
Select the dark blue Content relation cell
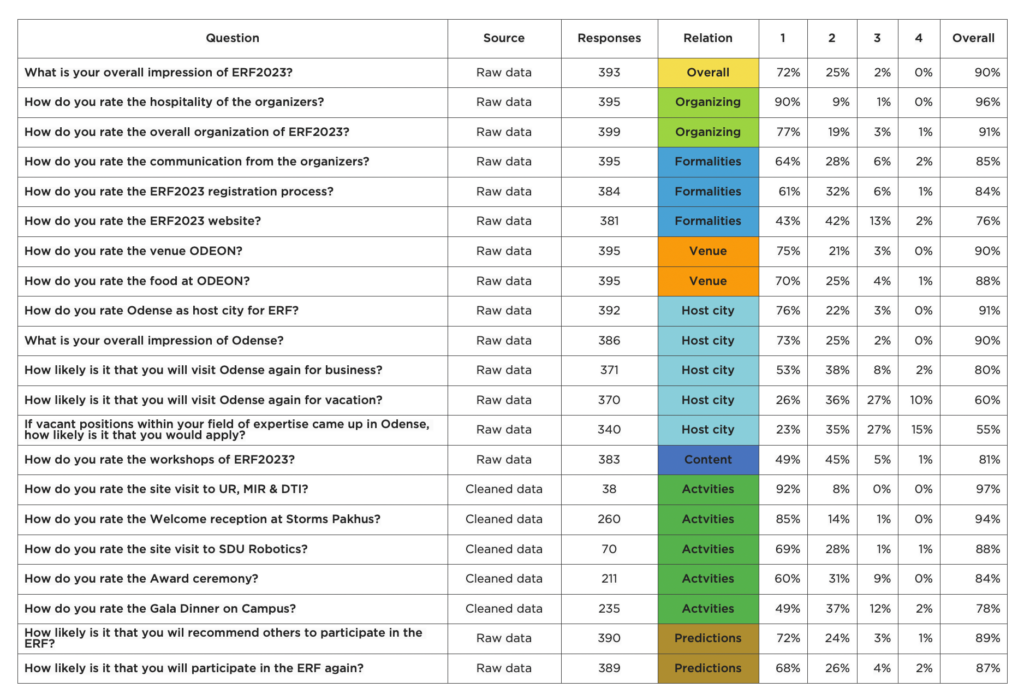[x=708, y=460]
